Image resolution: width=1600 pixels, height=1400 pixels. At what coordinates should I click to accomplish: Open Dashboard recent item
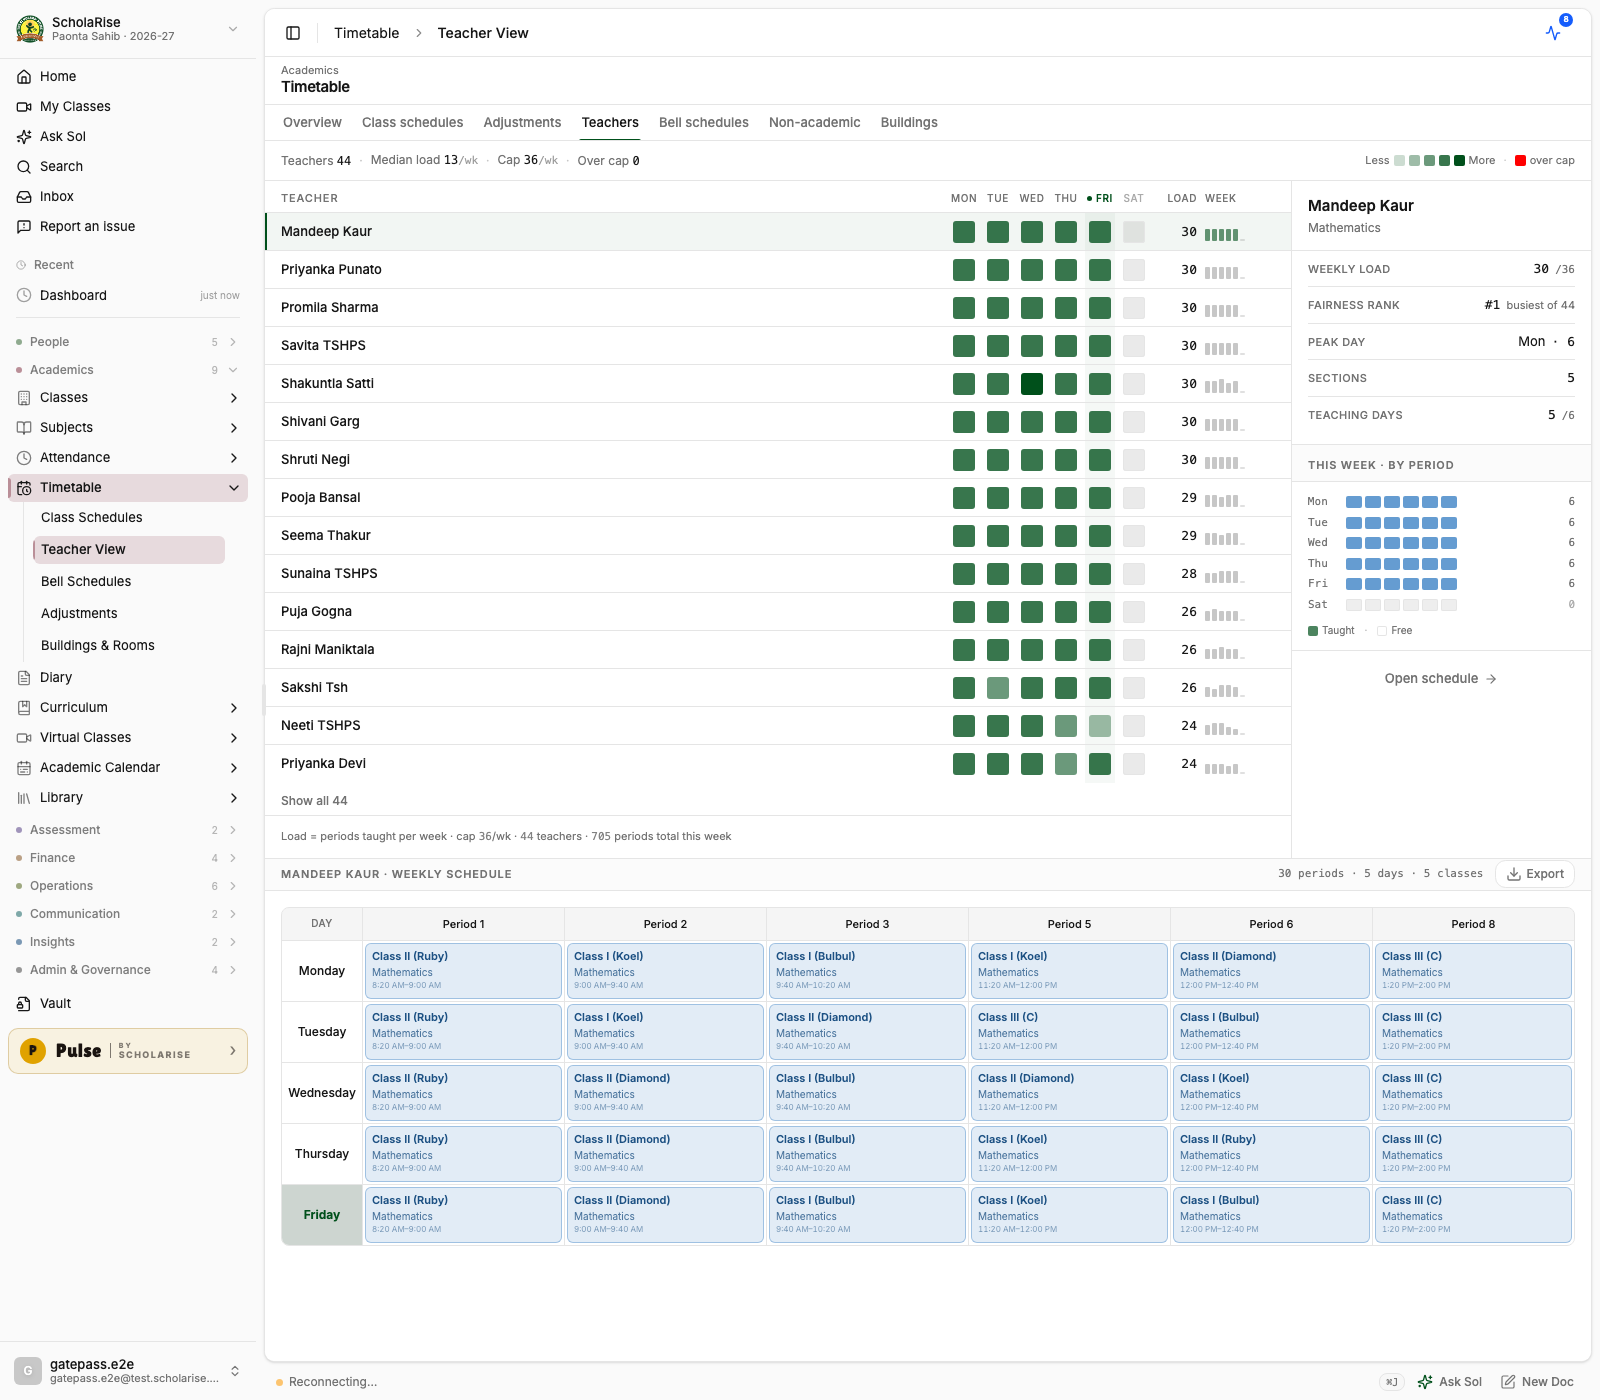coord(128,295)
